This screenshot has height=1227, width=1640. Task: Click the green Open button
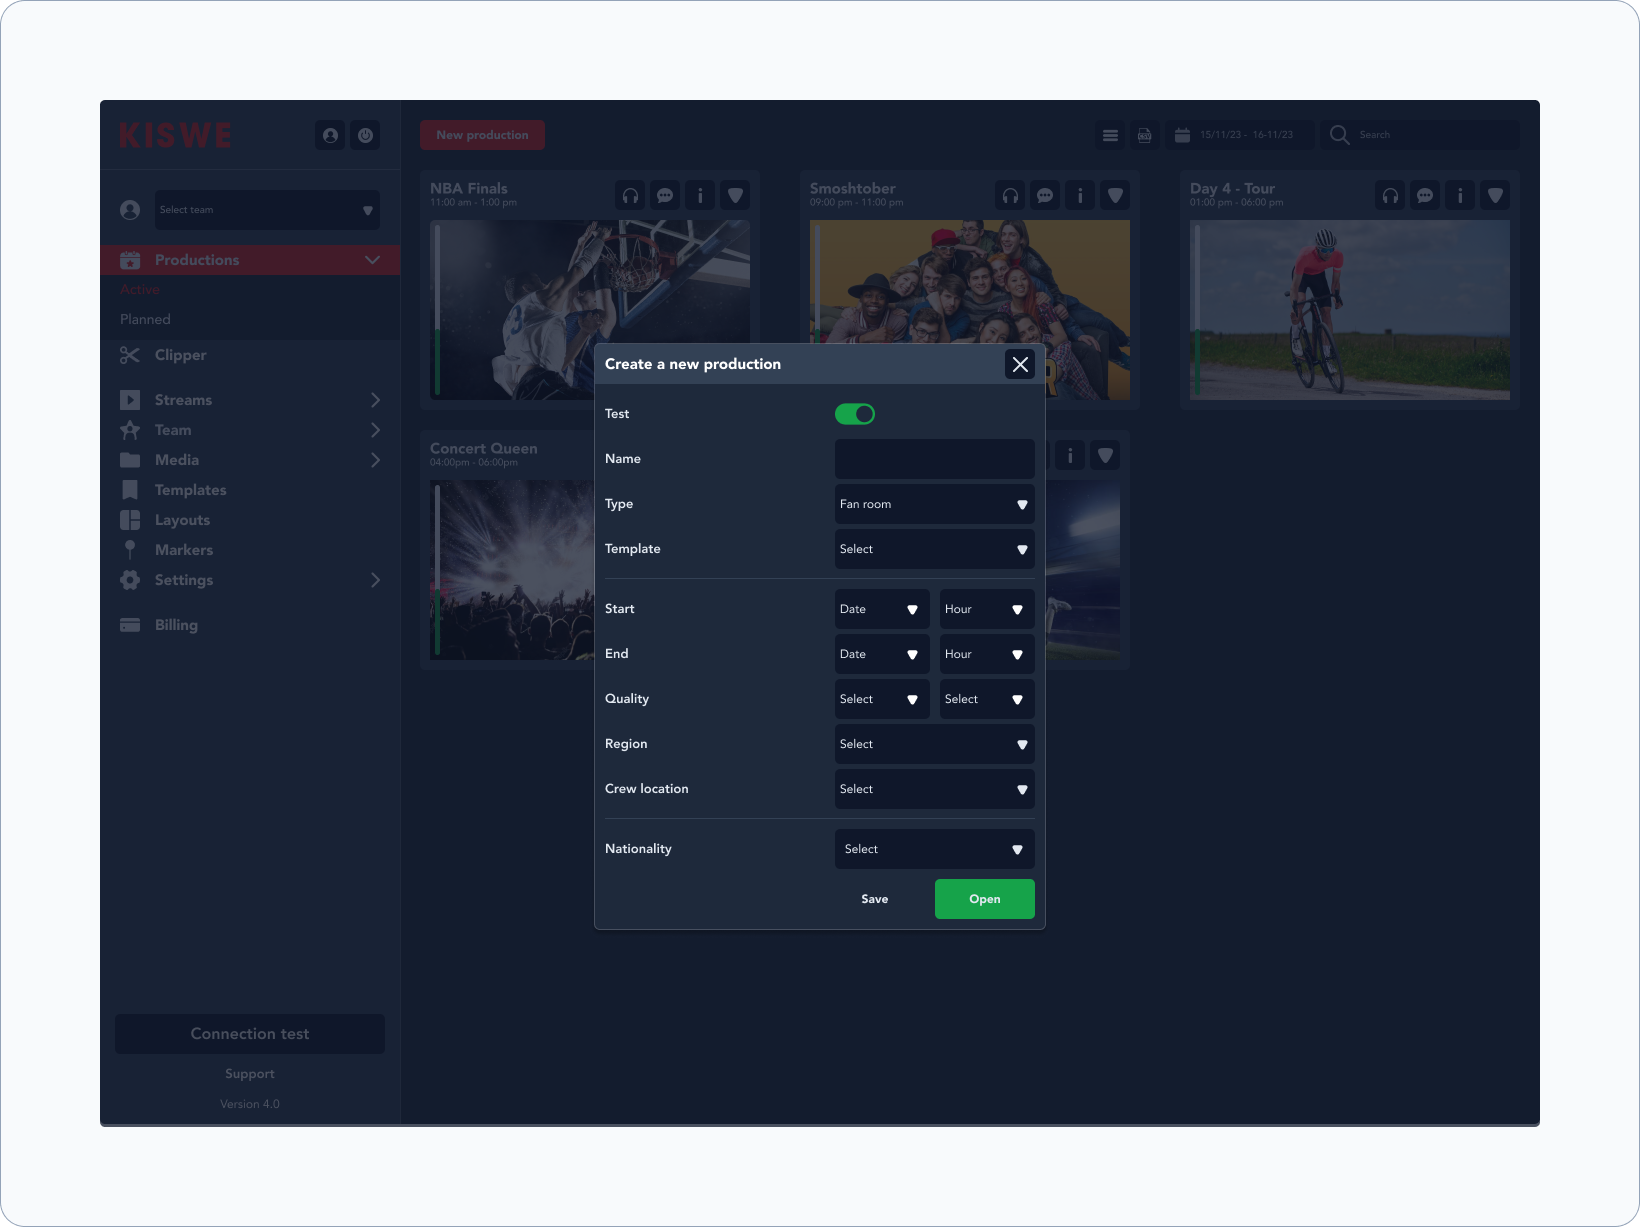pos(985,899)
